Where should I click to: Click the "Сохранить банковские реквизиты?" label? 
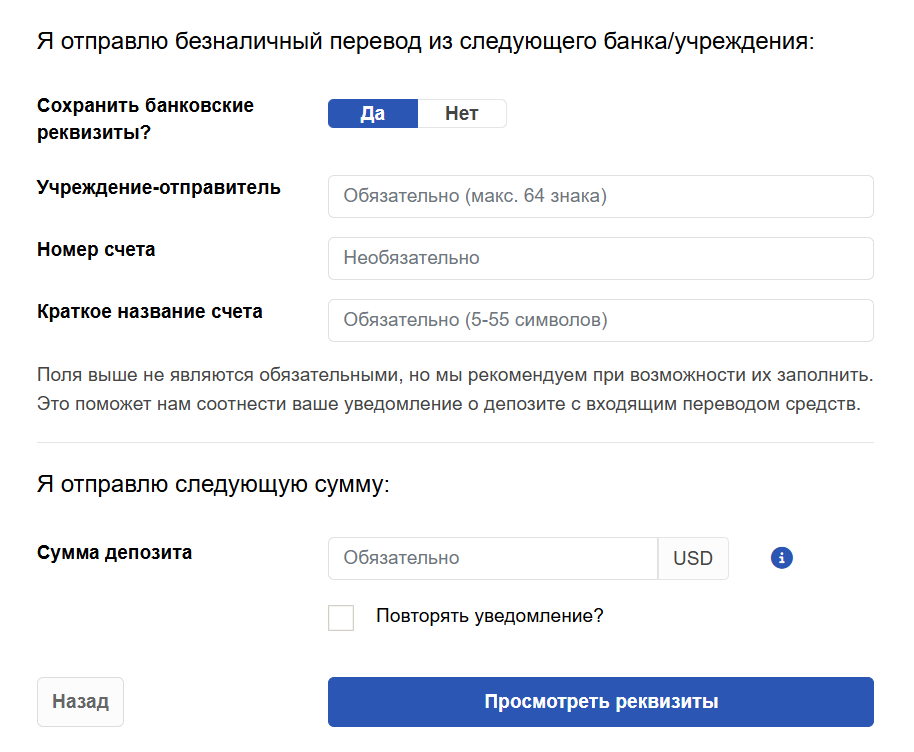coord(145,119)
